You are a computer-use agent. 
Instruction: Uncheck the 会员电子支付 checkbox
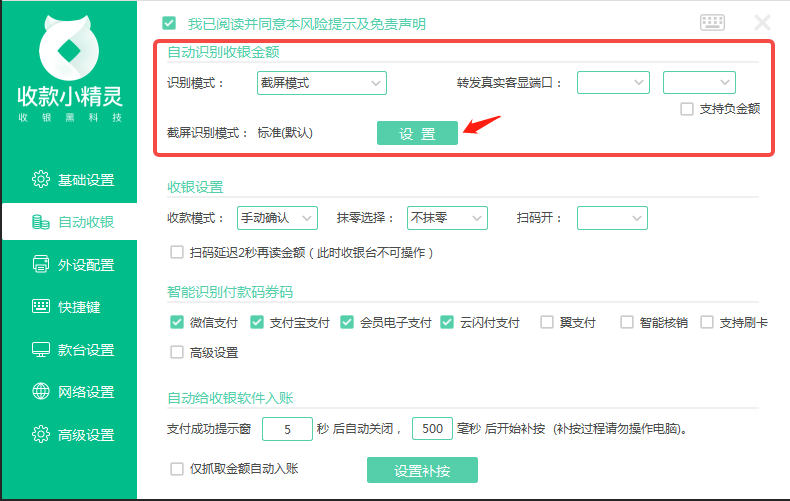(347, 322)
